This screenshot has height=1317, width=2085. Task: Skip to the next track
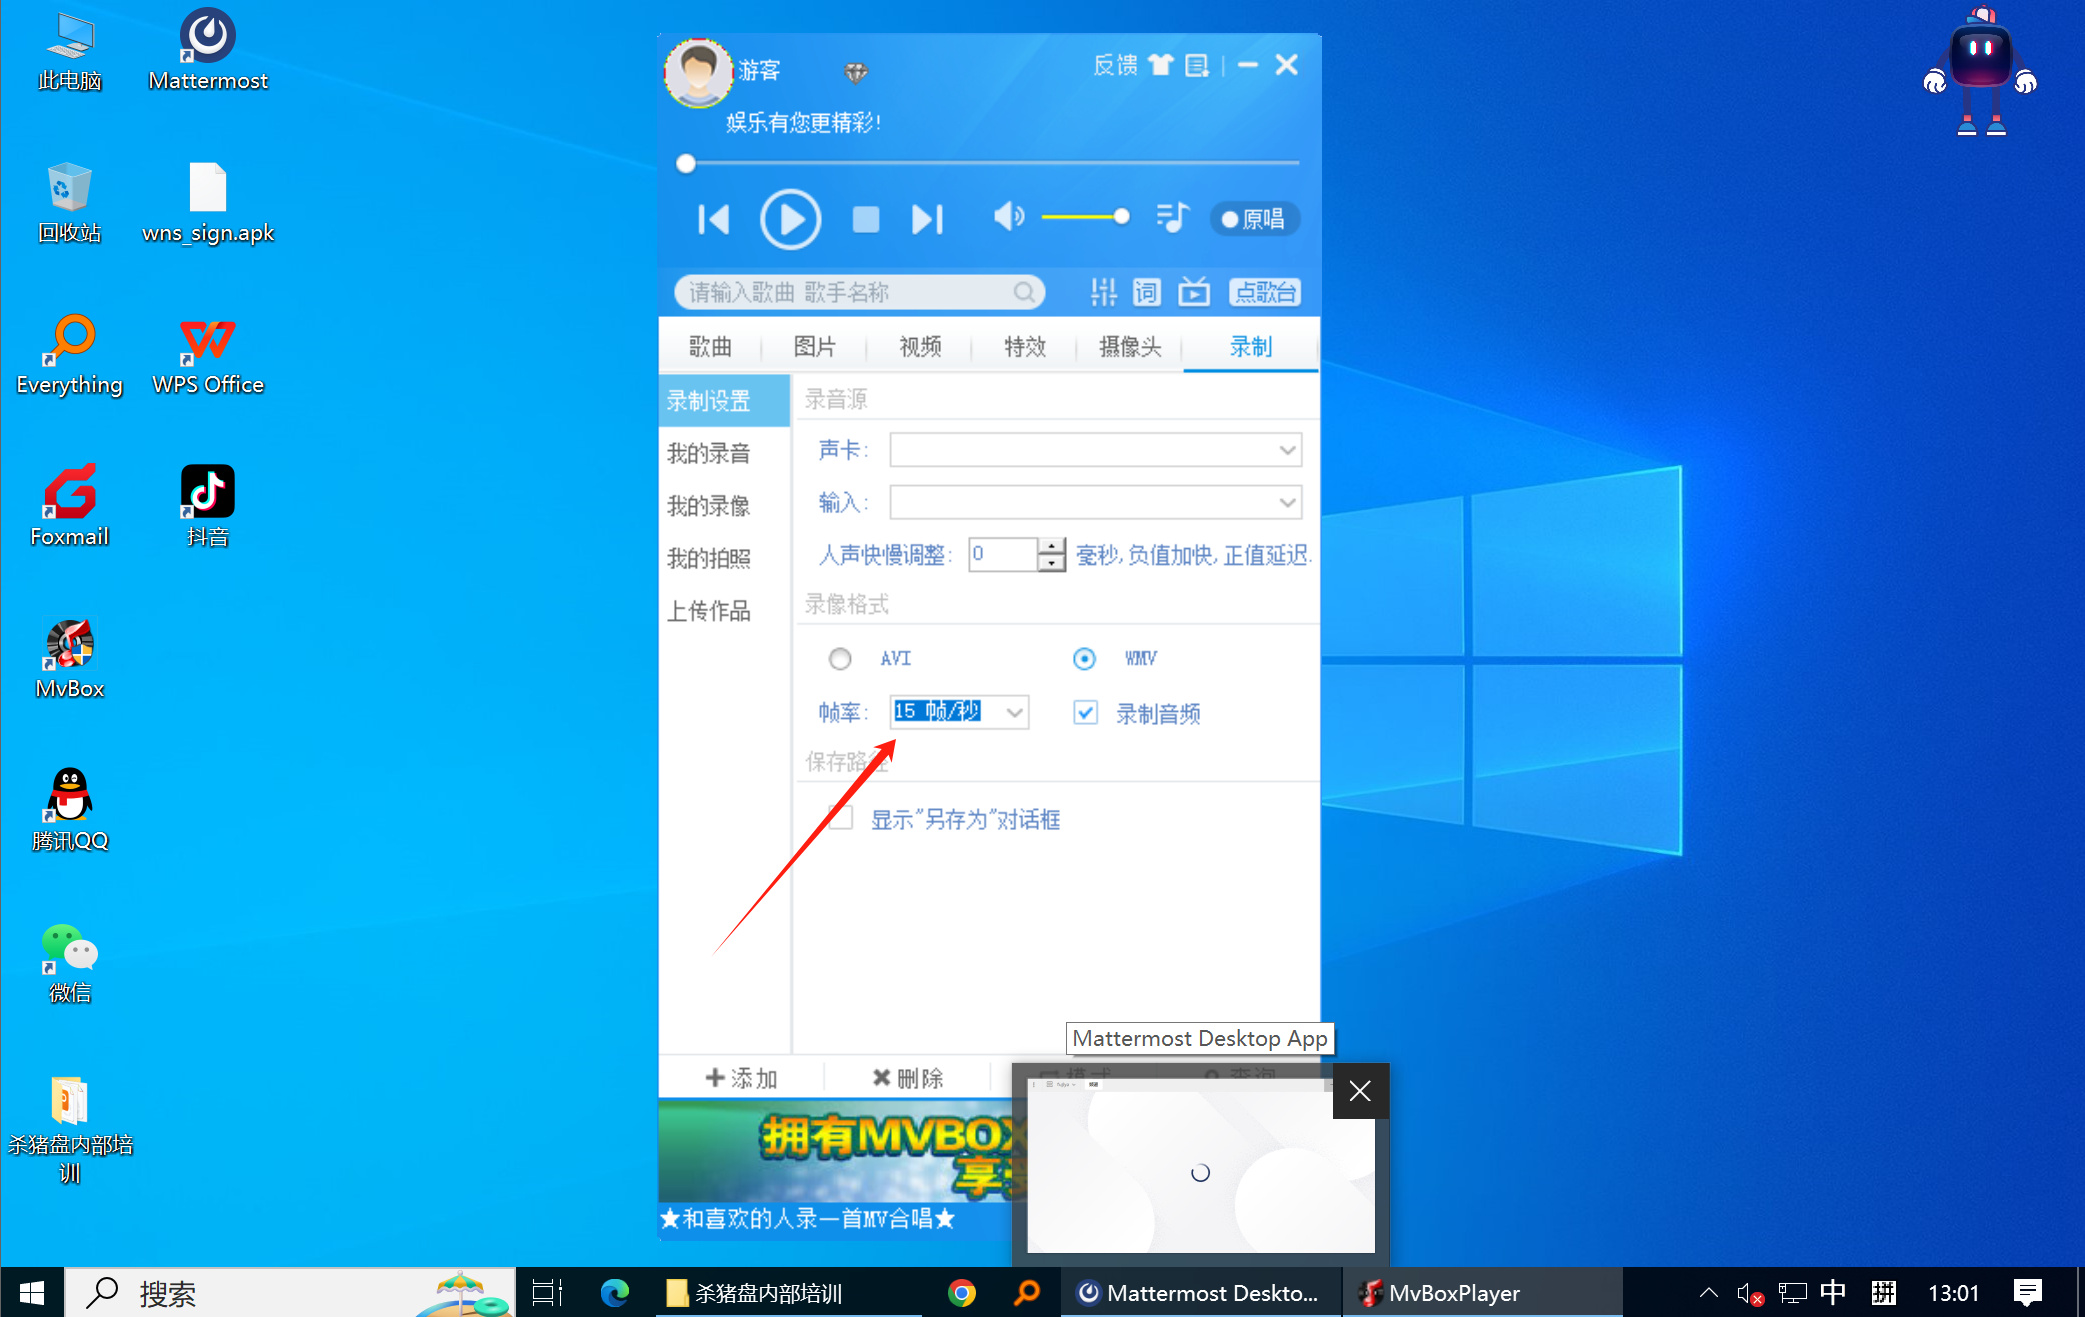click(927, 219)
